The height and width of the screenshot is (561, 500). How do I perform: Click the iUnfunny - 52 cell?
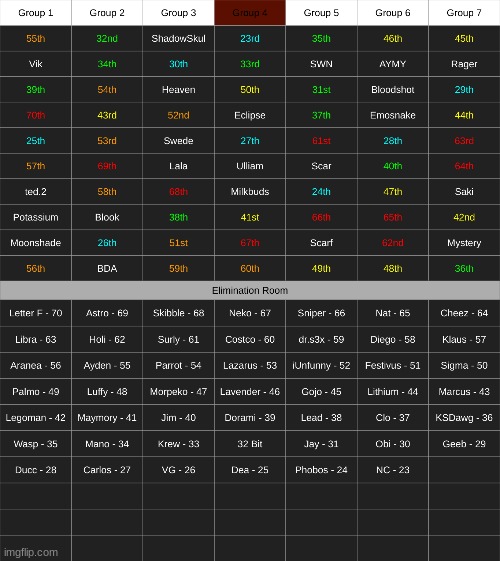point(321,366)
